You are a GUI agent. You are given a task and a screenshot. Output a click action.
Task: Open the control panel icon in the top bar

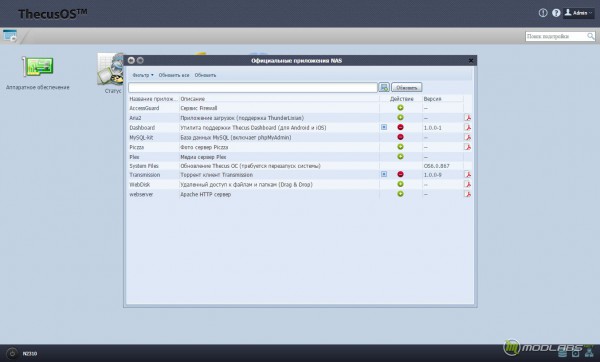[x=10, y=36]
